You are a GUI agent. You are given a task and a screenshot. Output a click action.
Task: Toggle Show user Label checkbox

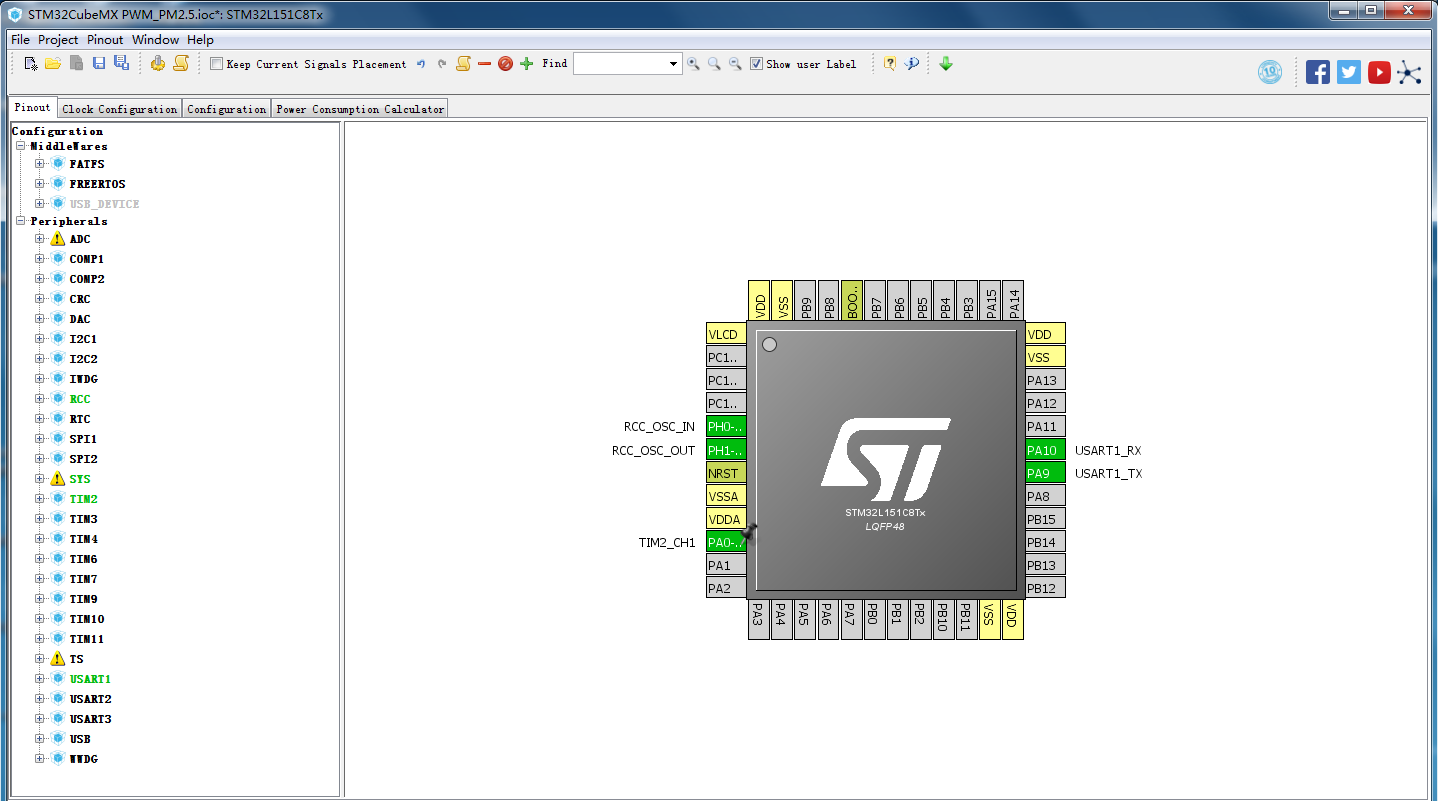tap(757, 64)
